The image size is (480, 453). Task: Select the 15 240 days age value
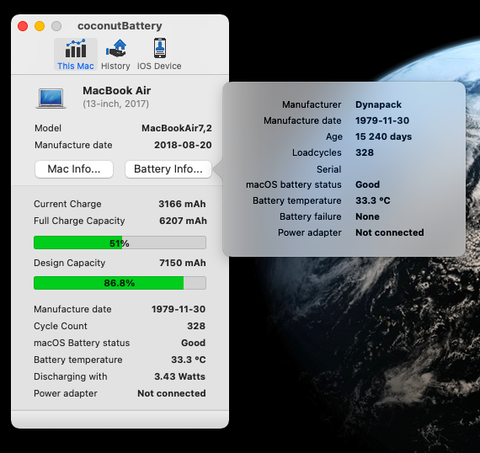384,137
